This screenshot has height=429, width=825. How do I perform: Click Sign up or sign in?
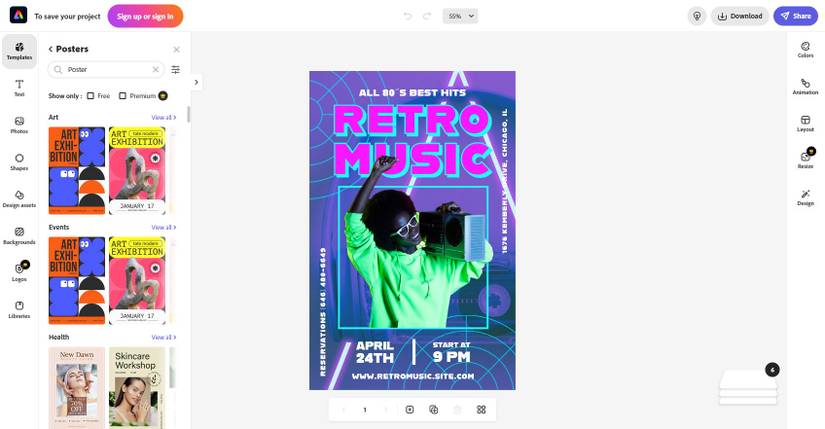click(x=145, y=16)
